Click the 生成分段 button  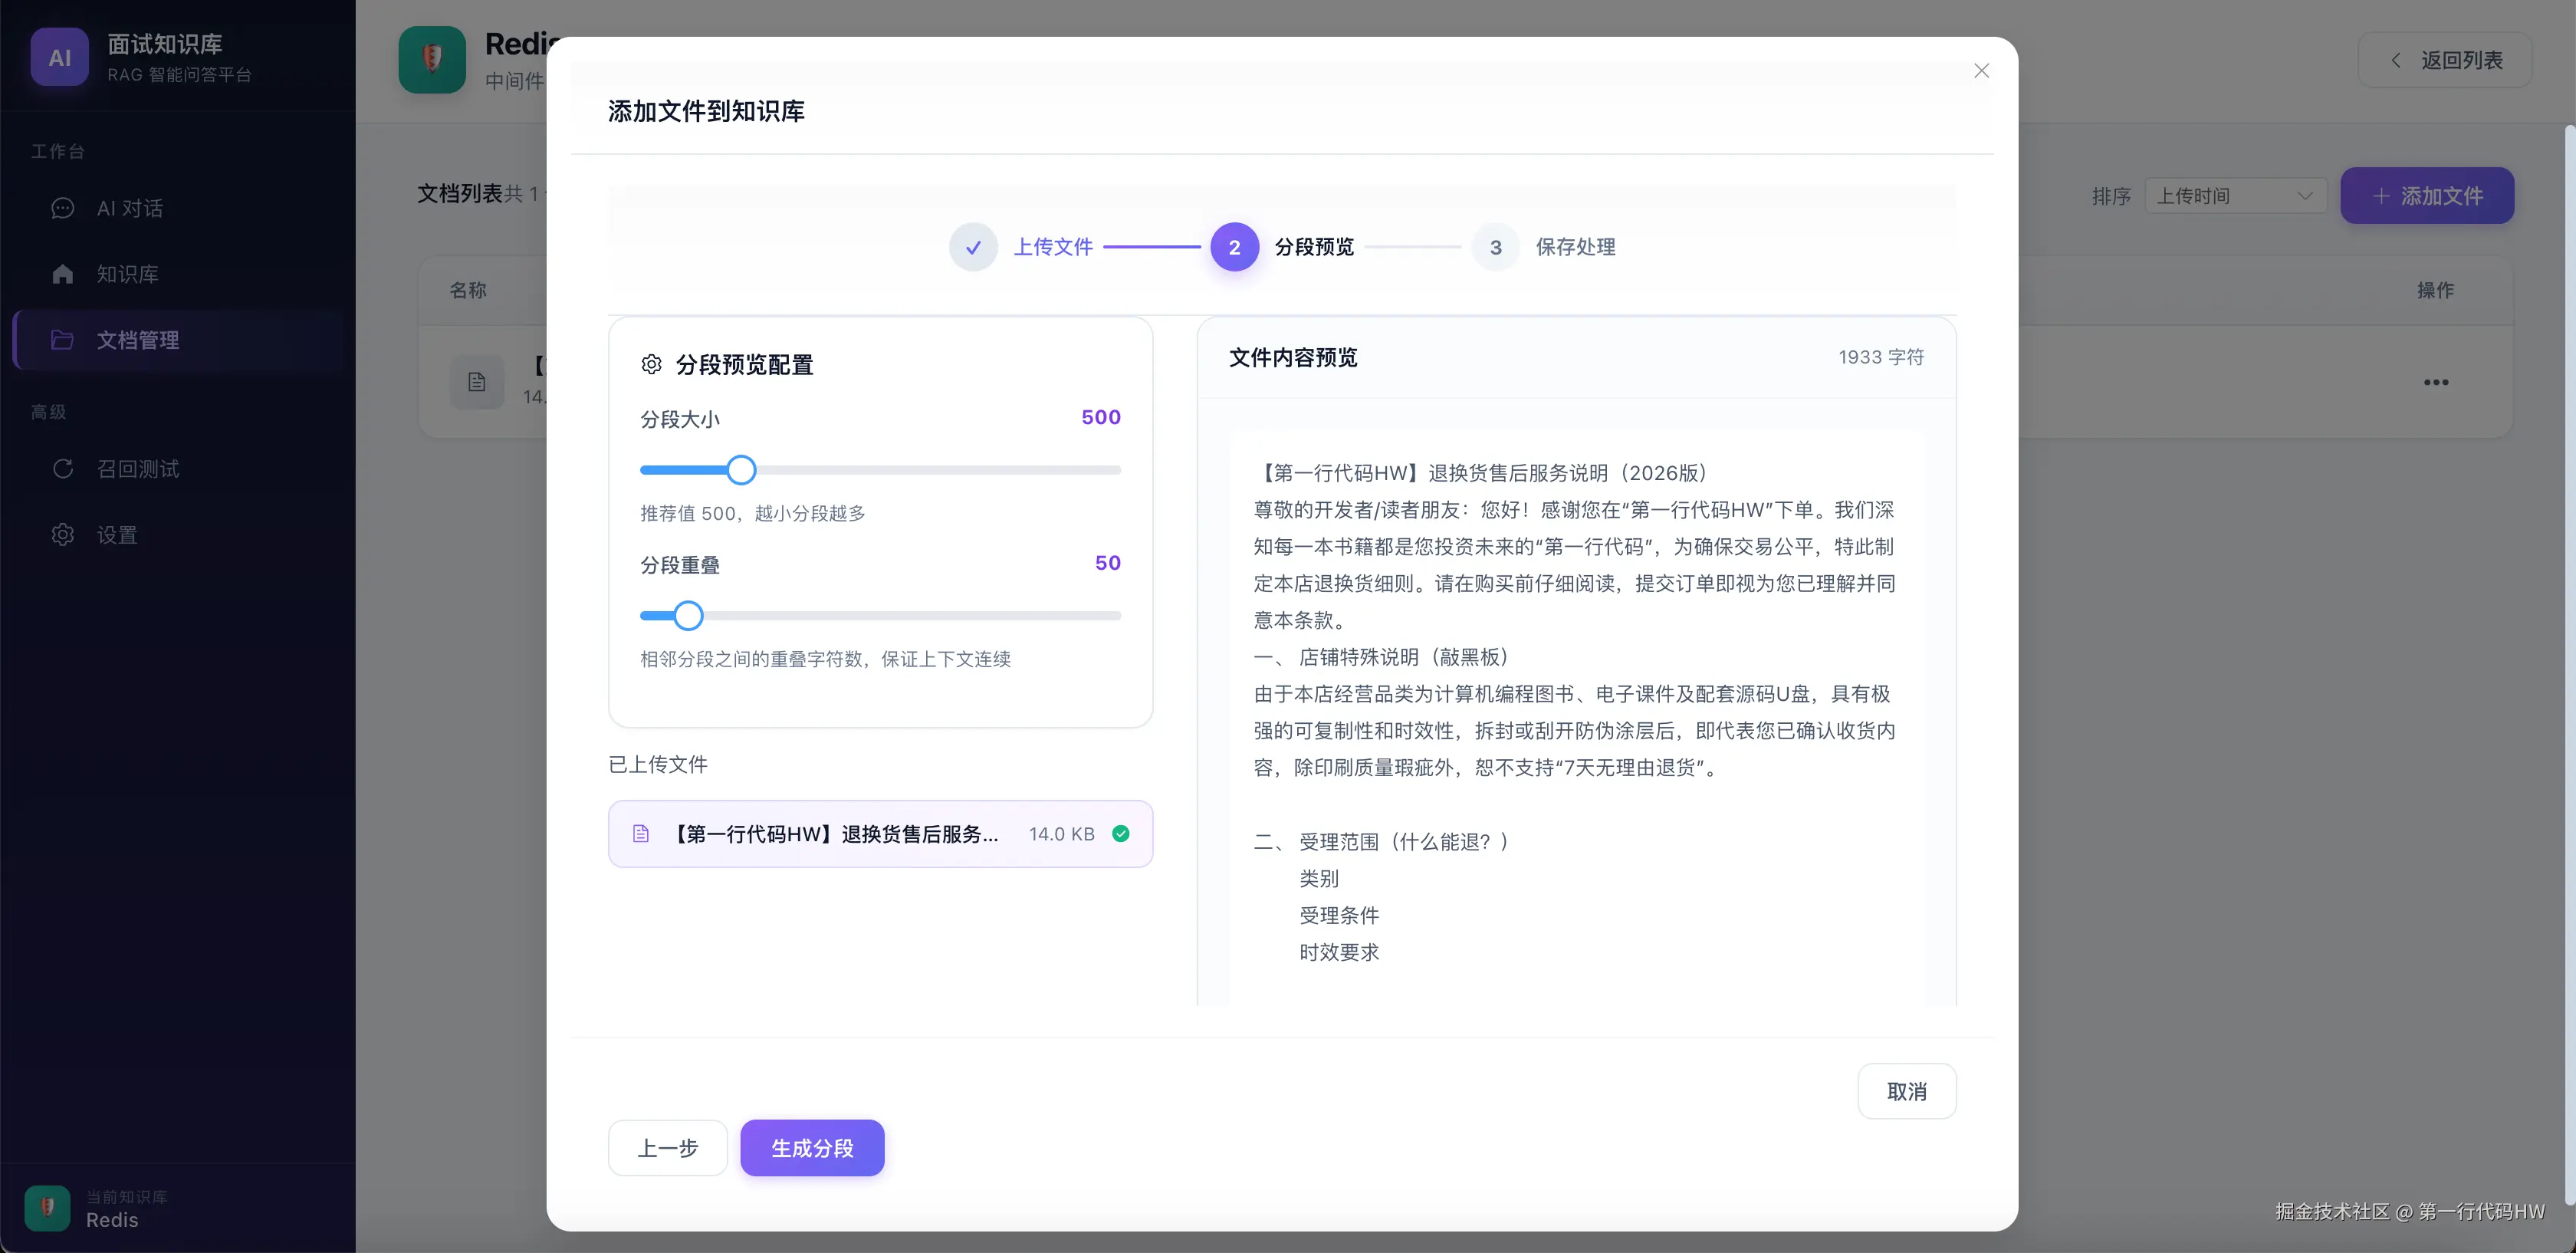pyautogui.click(x=812, y=1148)
